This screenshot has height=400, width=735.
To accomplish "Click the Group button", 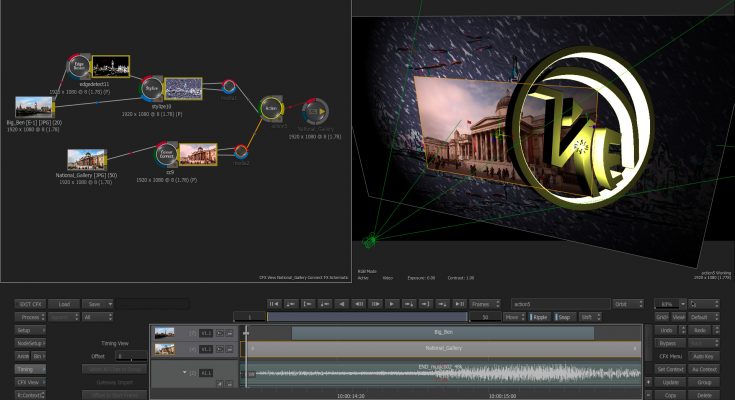I will pos(703,382).
